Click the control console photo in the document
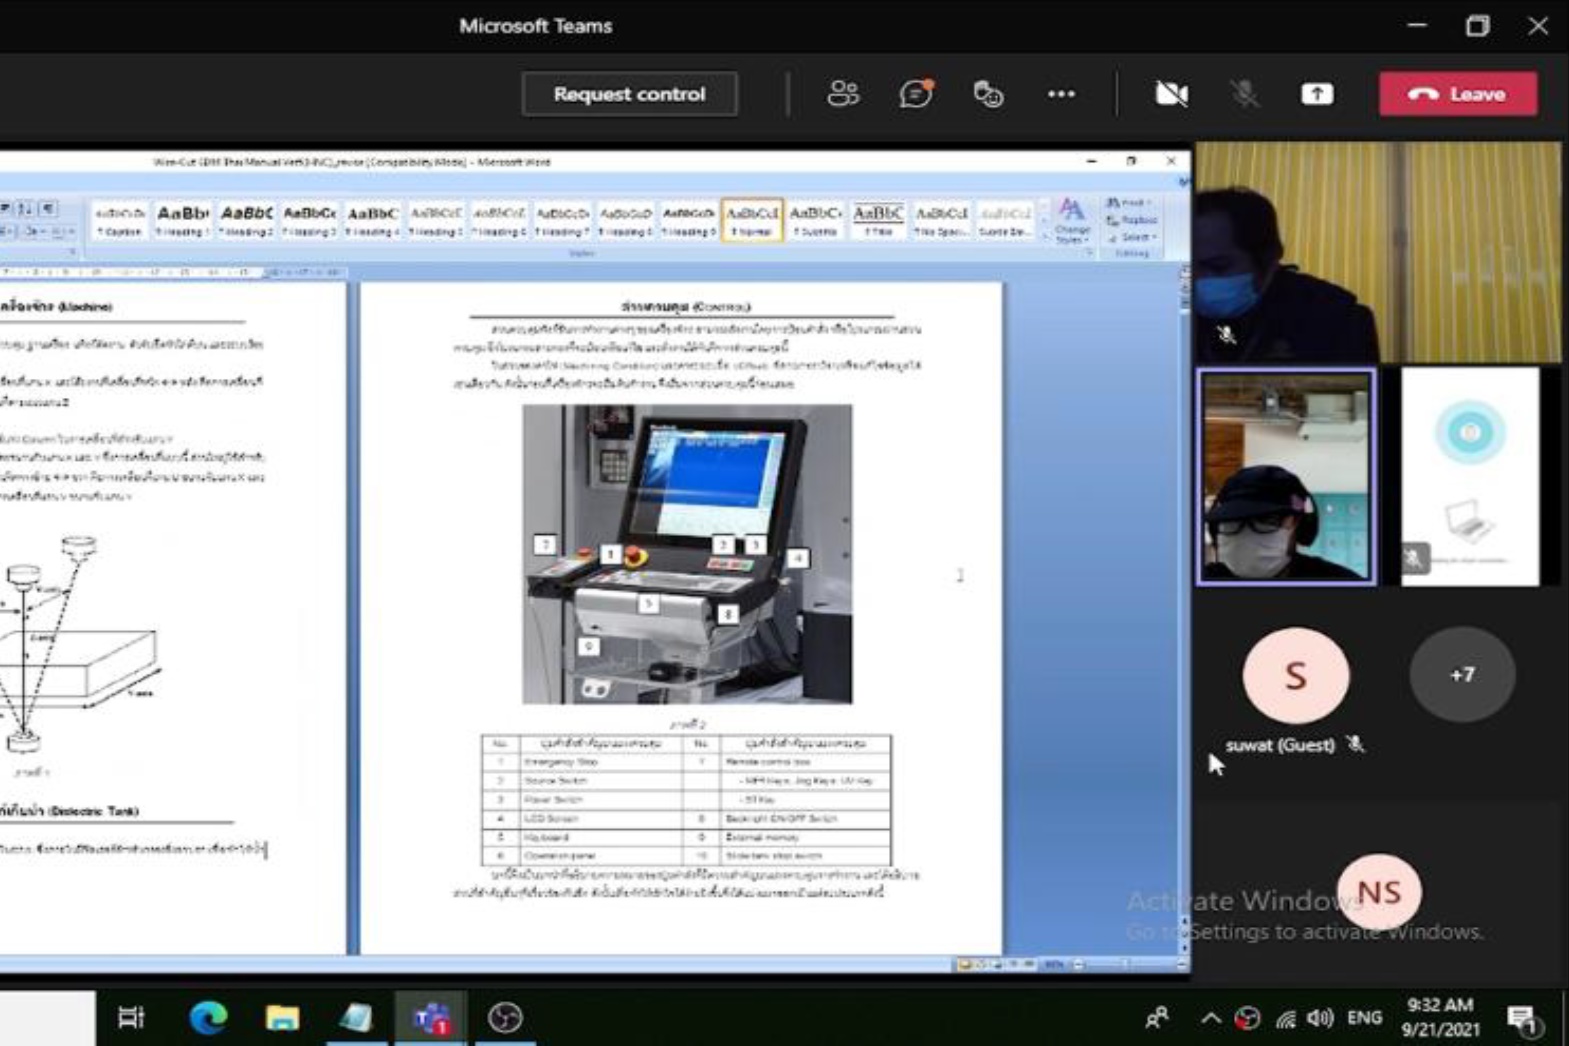Screen dimensions: 1569x1046 pos(687,554)
